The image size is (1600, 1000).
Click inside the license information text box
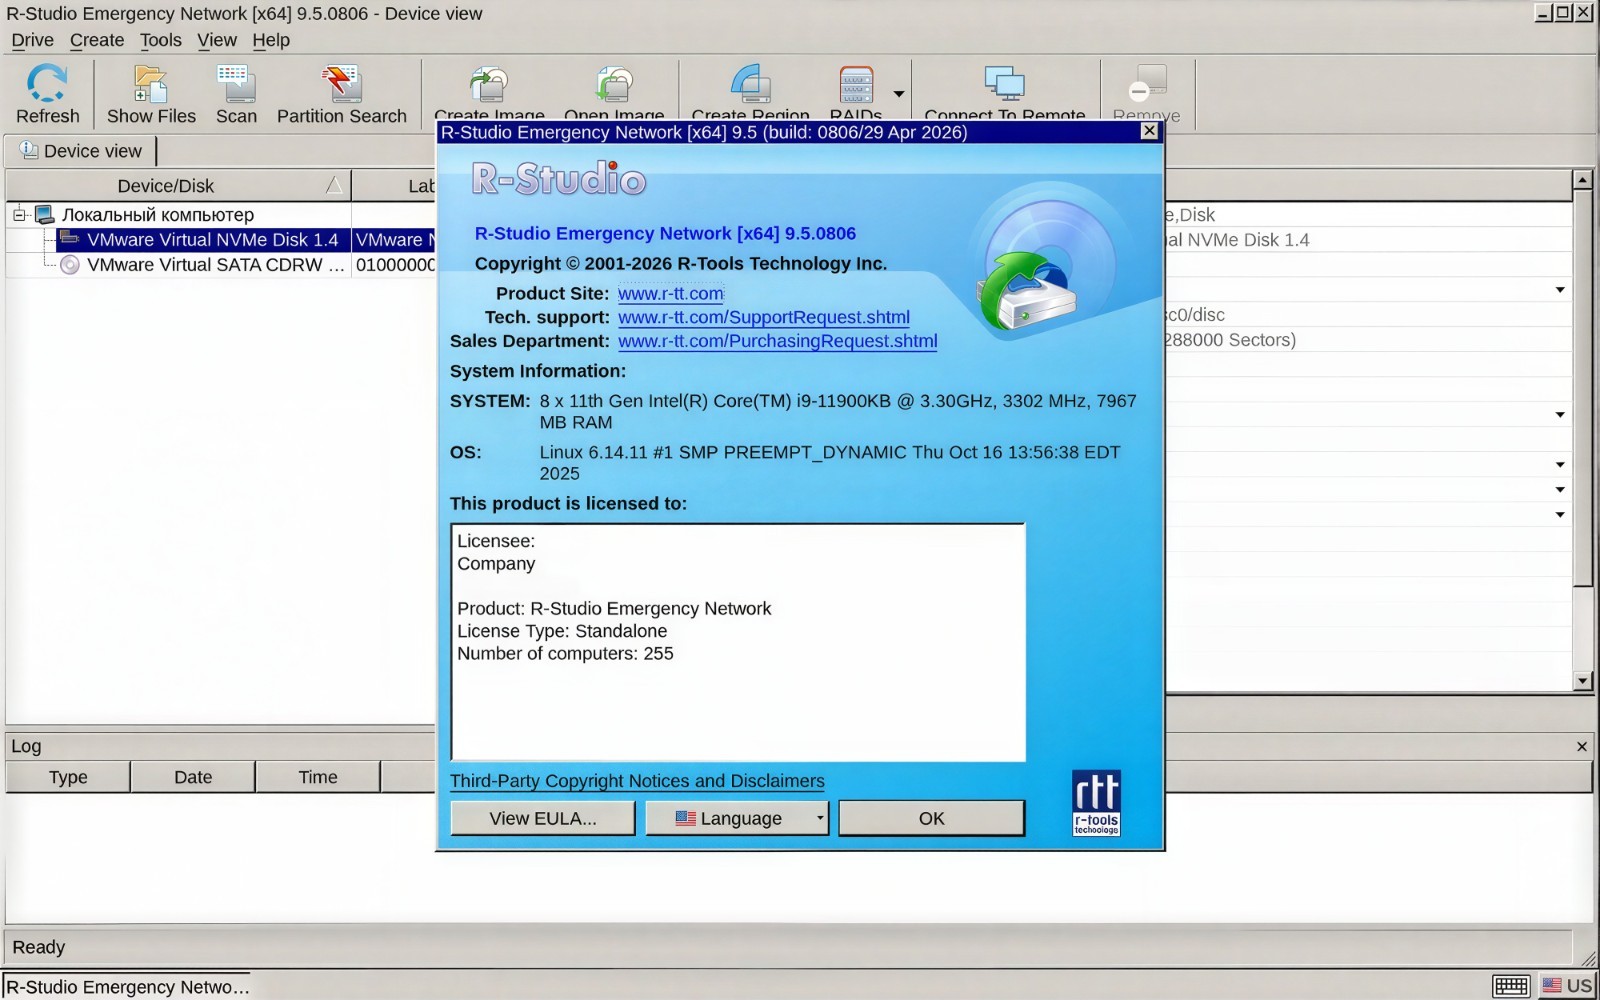738,642
